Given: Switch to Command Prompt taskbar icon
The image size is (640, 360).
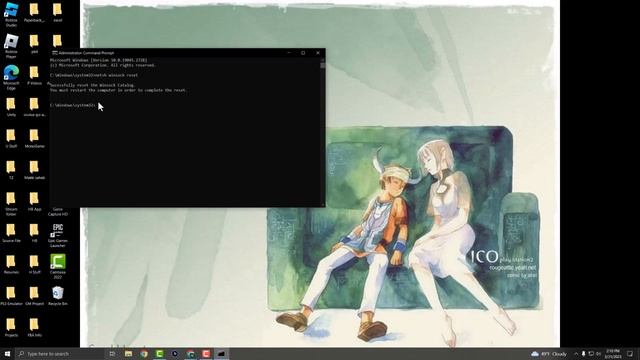Looking at the screenshot, I should tap(222, 354).
